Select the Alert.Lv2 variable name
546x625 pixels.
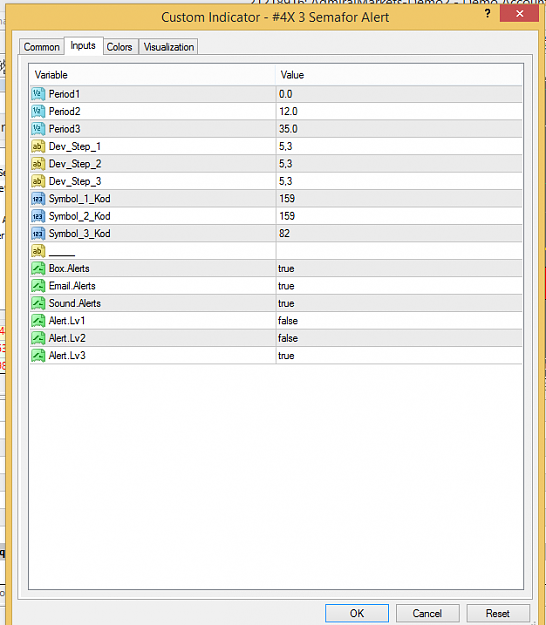click(x=67, y=338)
